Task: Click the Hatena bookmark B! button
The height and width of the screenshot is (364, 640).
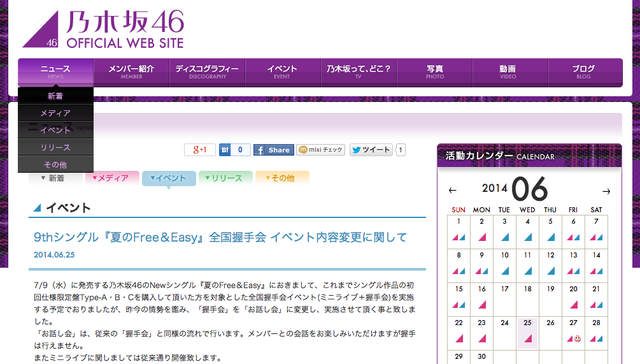Action: click(224, 150)
